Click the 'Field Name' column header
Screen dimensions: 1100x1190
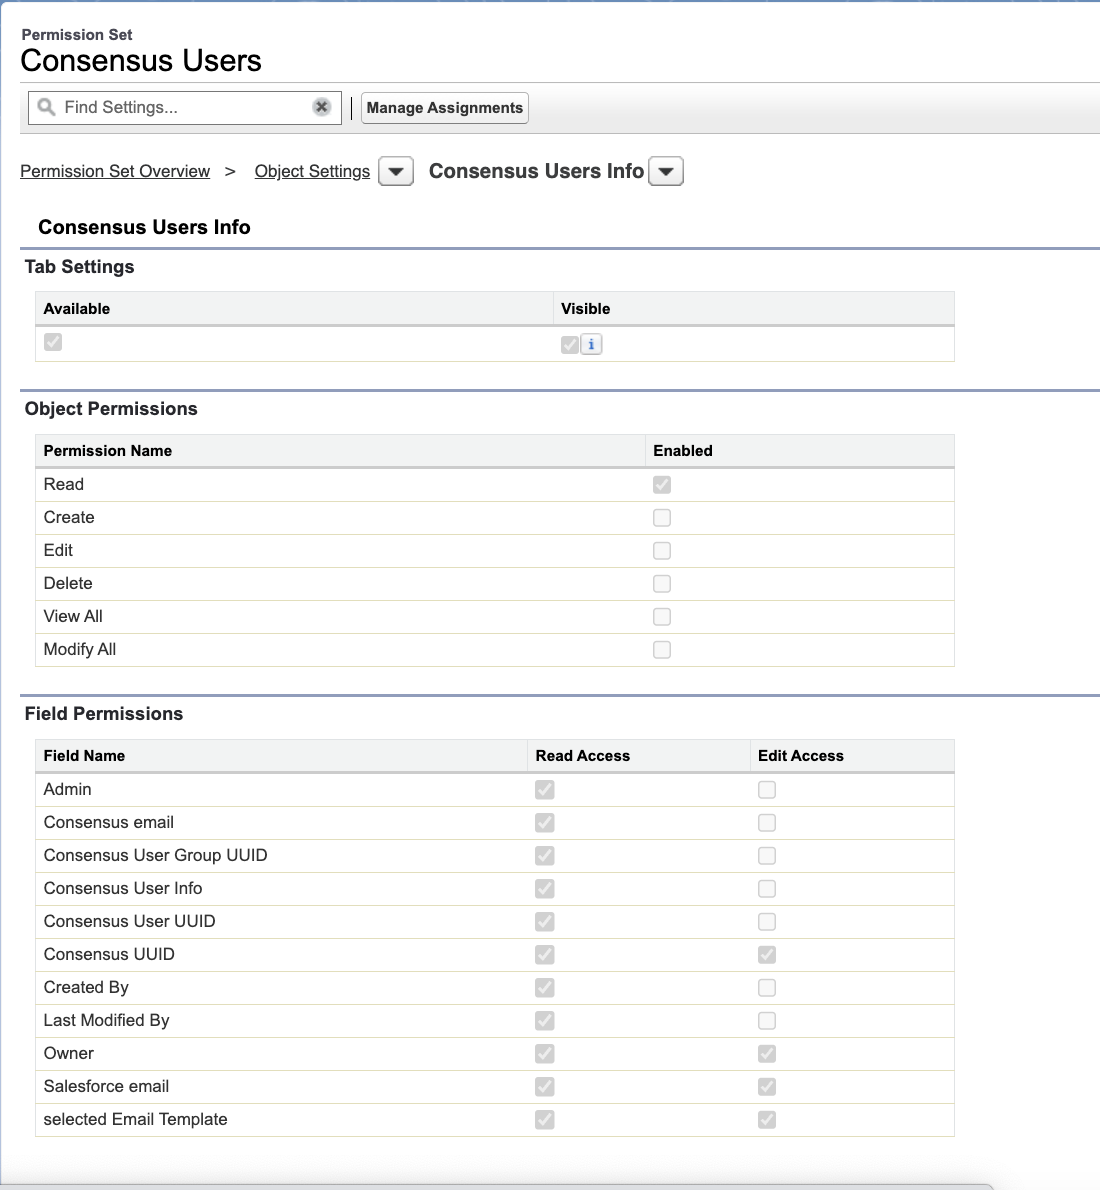(84, 756)
